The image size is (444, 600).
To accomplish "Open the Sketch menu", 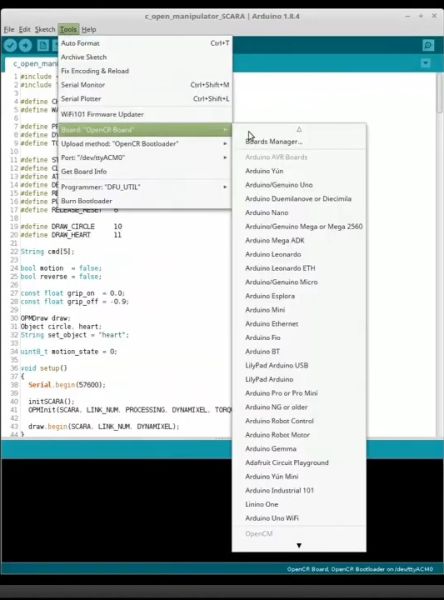I will [x=45, y=29].
